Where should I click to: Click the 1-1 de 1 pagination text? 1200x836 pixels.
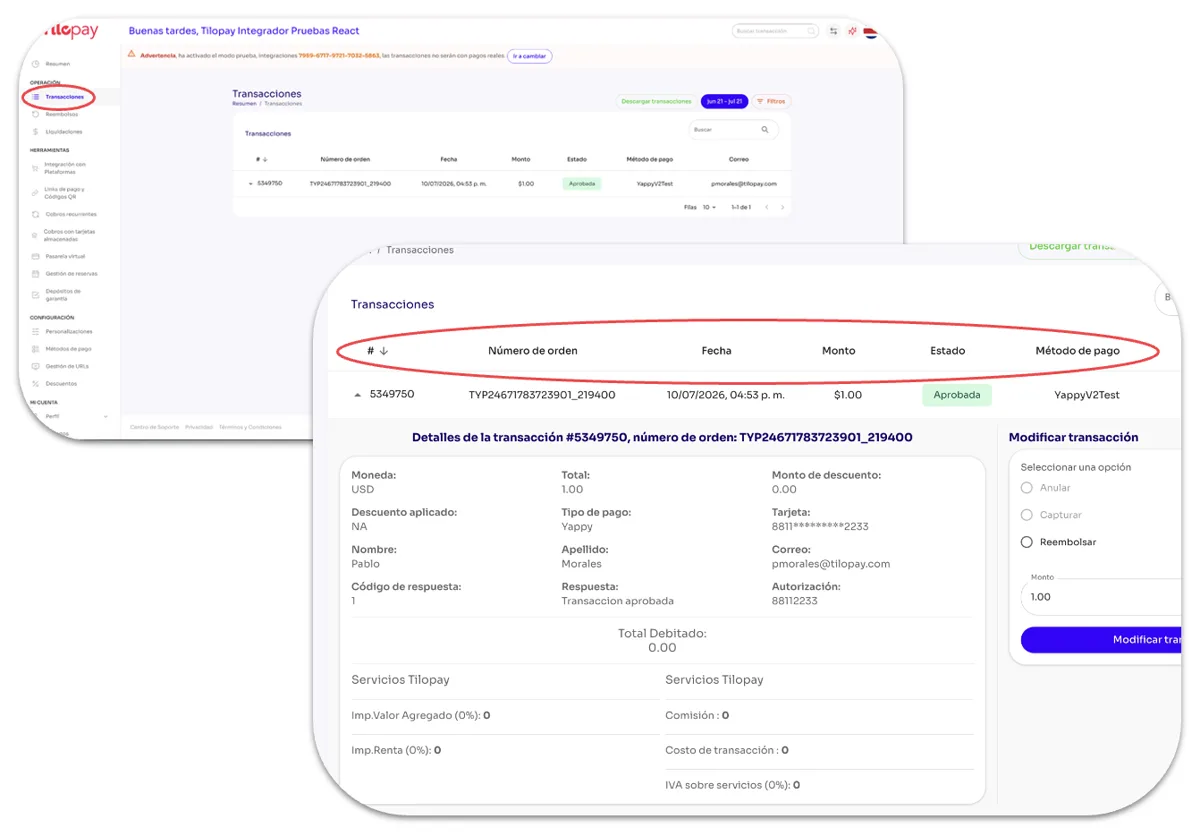point(741,207)
